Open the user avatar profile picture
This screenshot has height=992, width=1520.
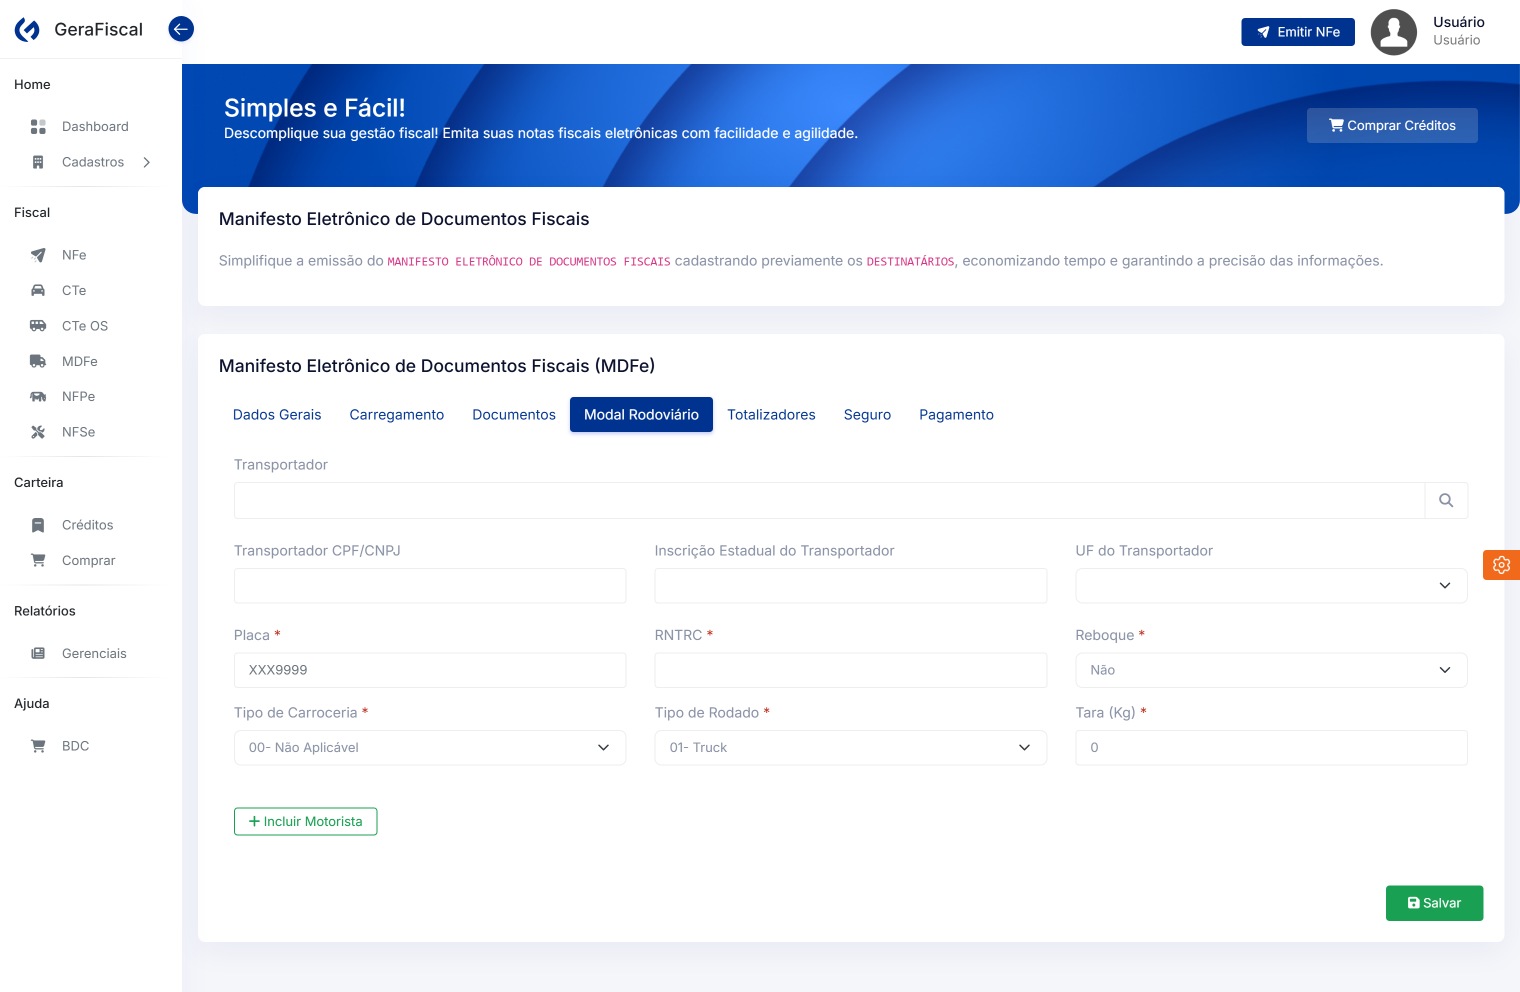pyautogui.click(x=1393, y=32)
